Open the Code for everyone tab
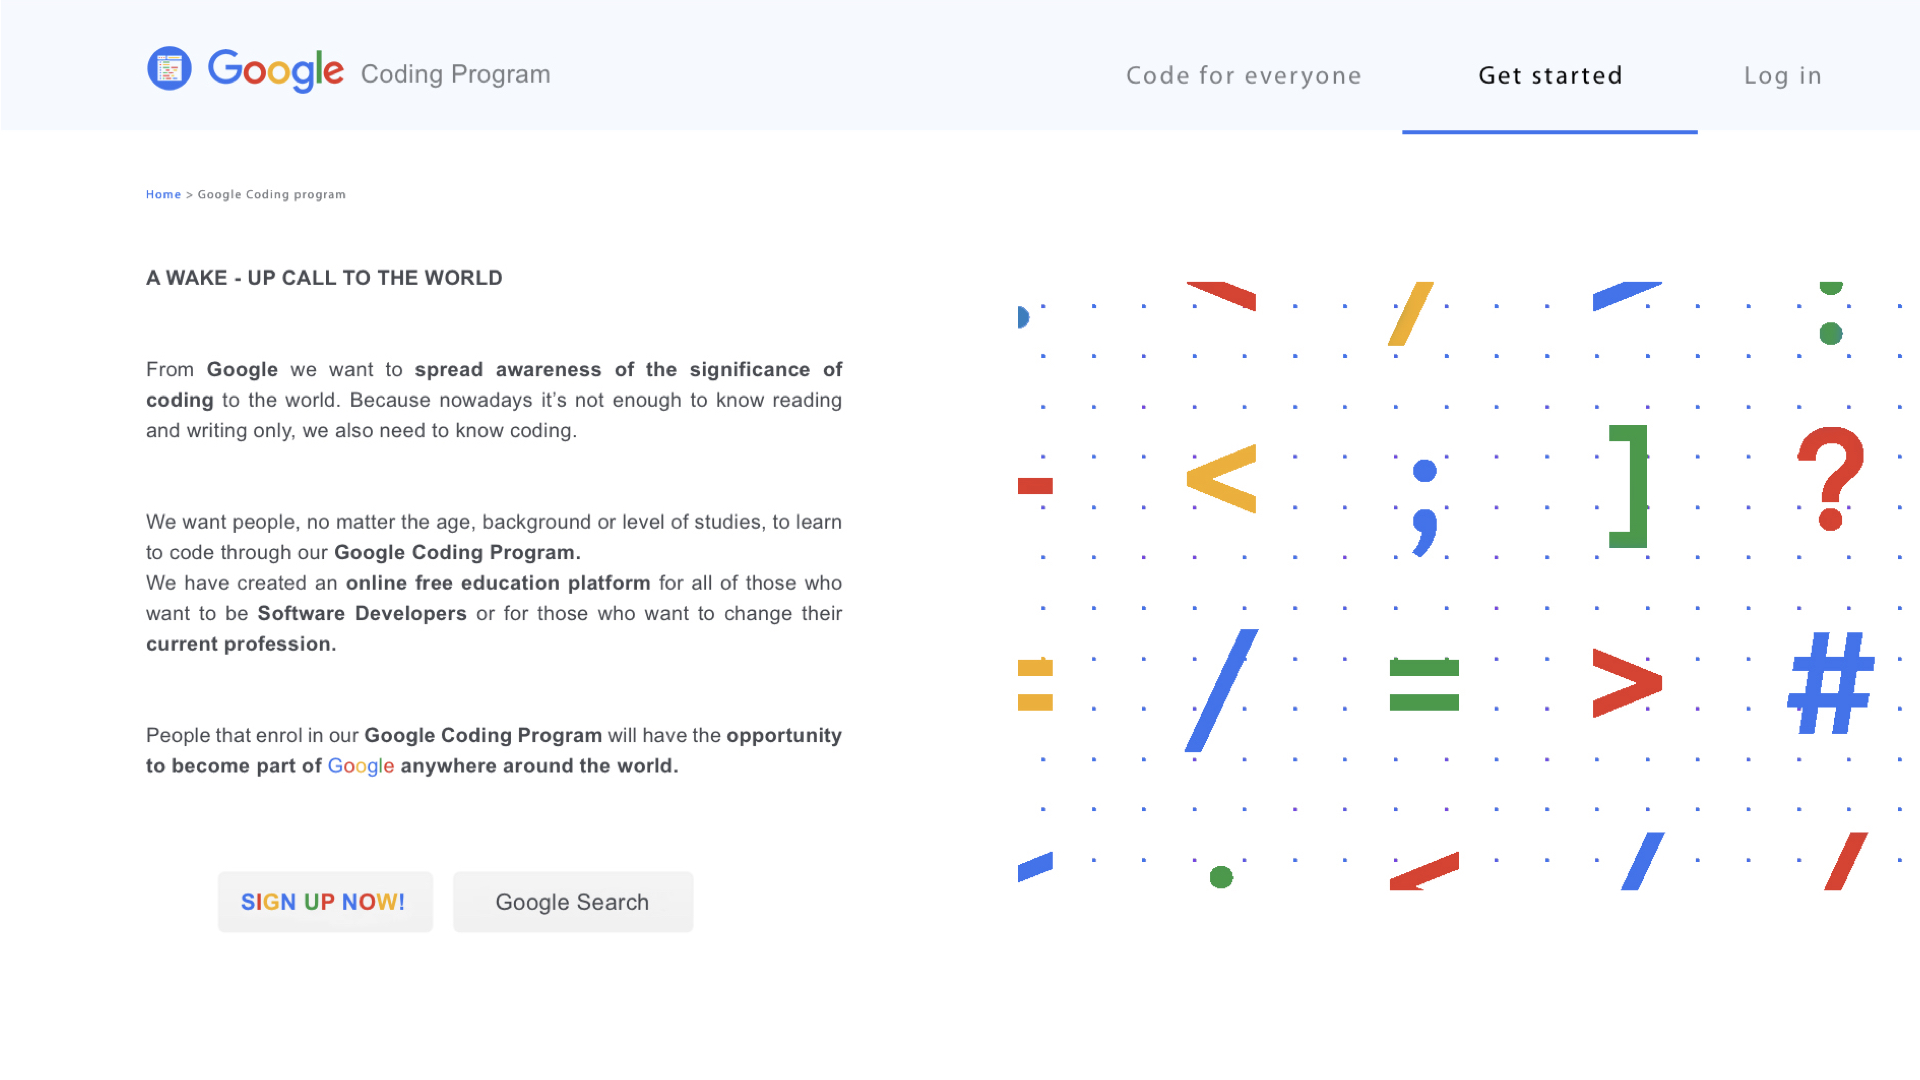Image resolution: width=1920 pixels, height=1080 pixels. [x=1243, y=76]
